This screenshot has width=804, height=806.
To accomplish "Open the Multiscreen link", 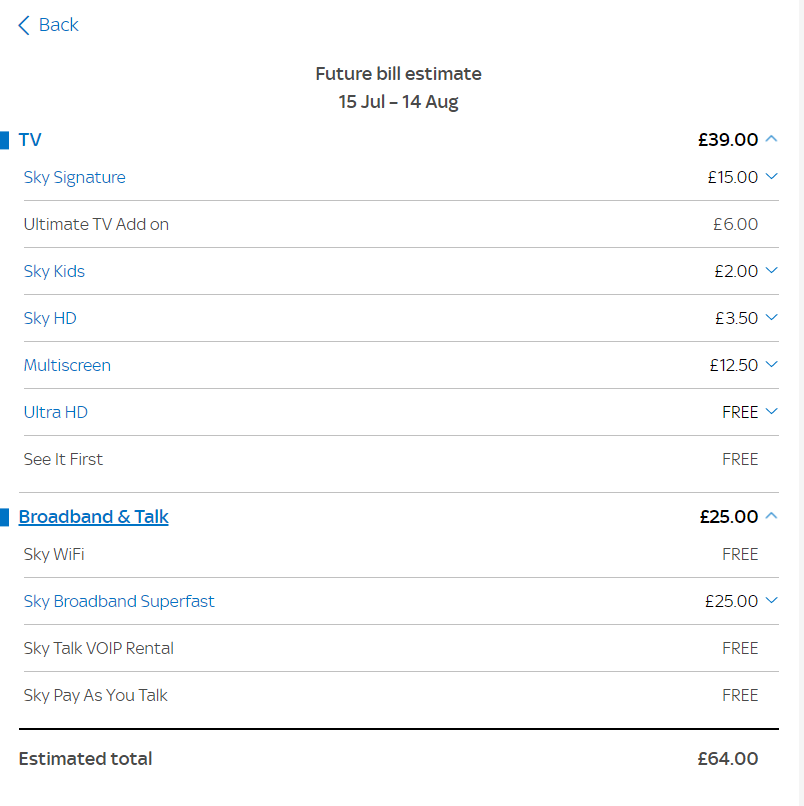I will [67, 365].
